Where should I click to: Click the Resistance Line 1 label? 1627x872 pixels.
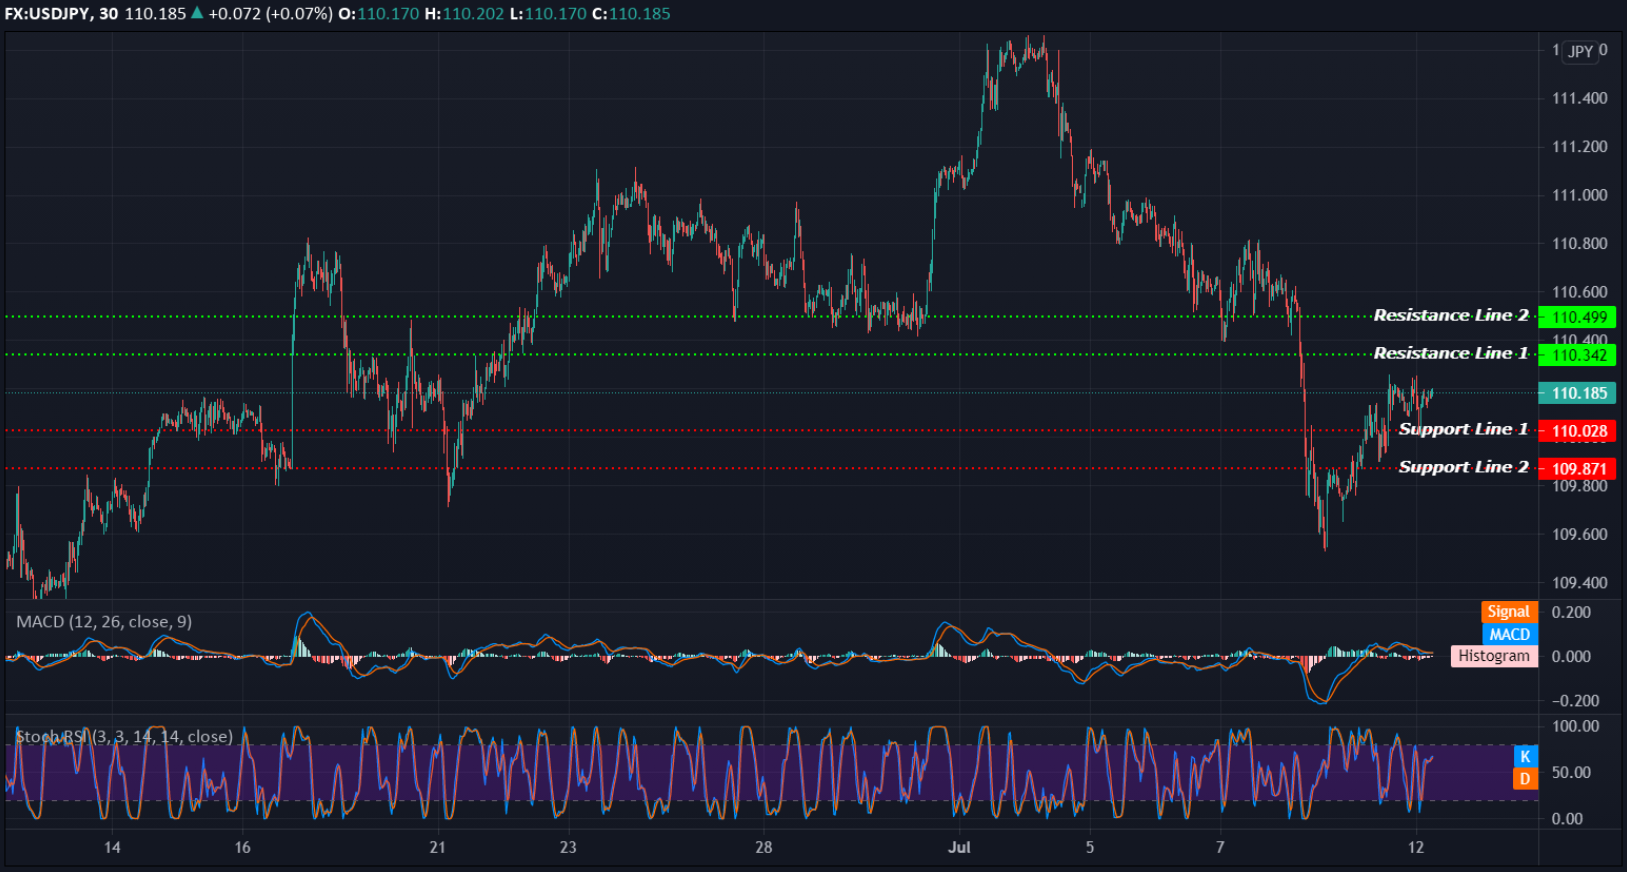tap(1451, 353)
